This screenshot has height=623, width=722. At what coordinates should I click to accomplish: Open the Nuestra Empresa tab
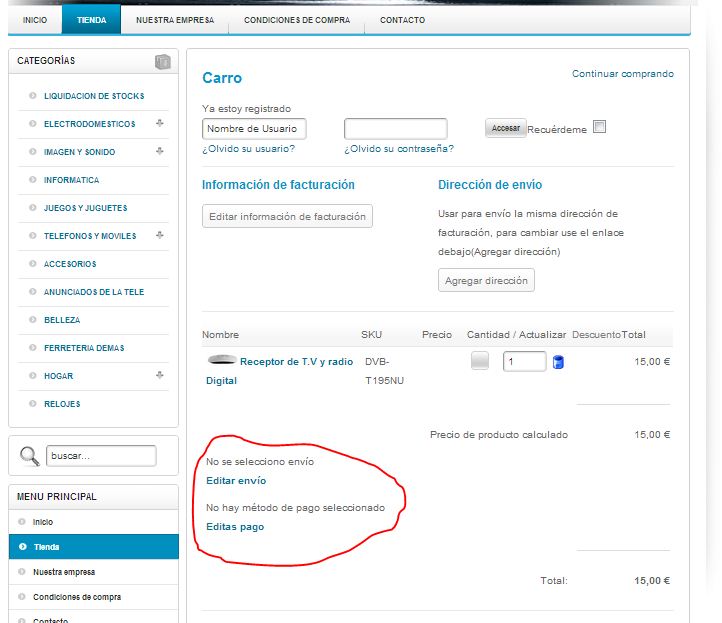(175, 20)
